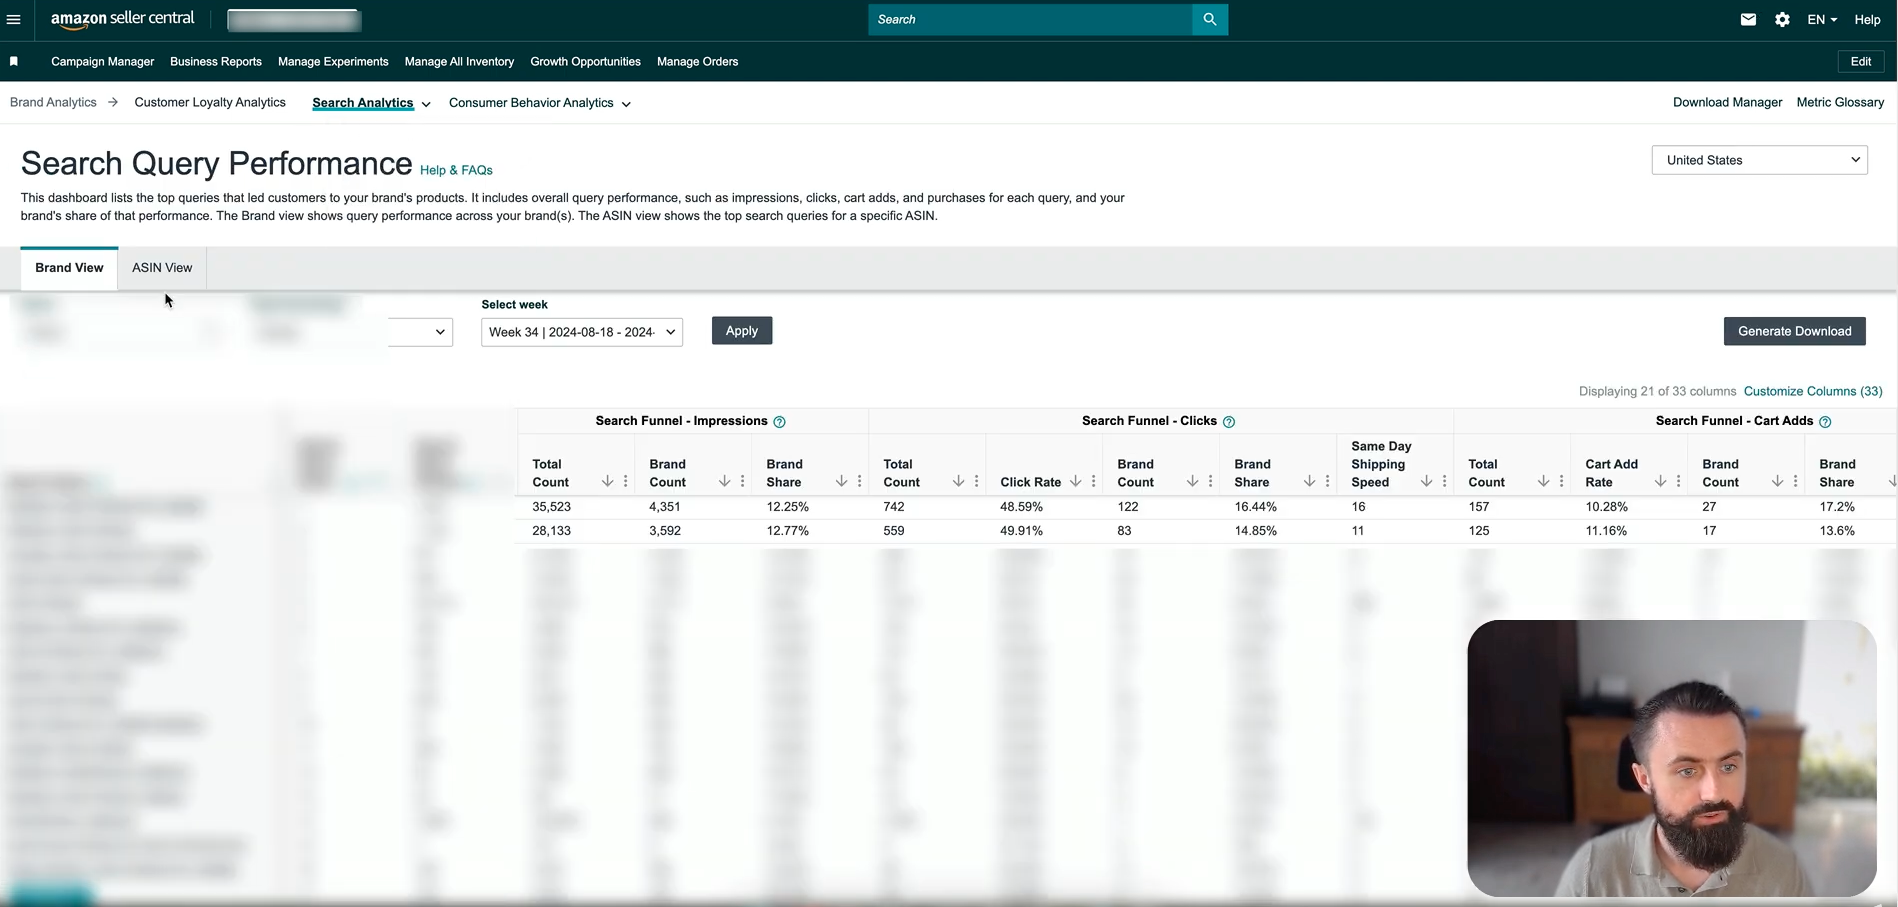Focus the top Search input field

1030,19
